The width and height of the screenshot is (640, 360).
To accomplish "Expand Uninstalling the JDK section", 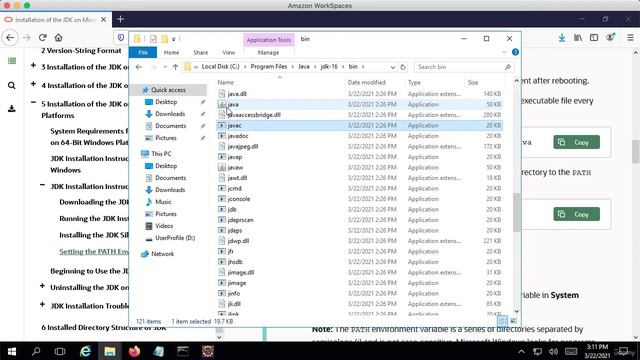I will (x=42, y=286).
